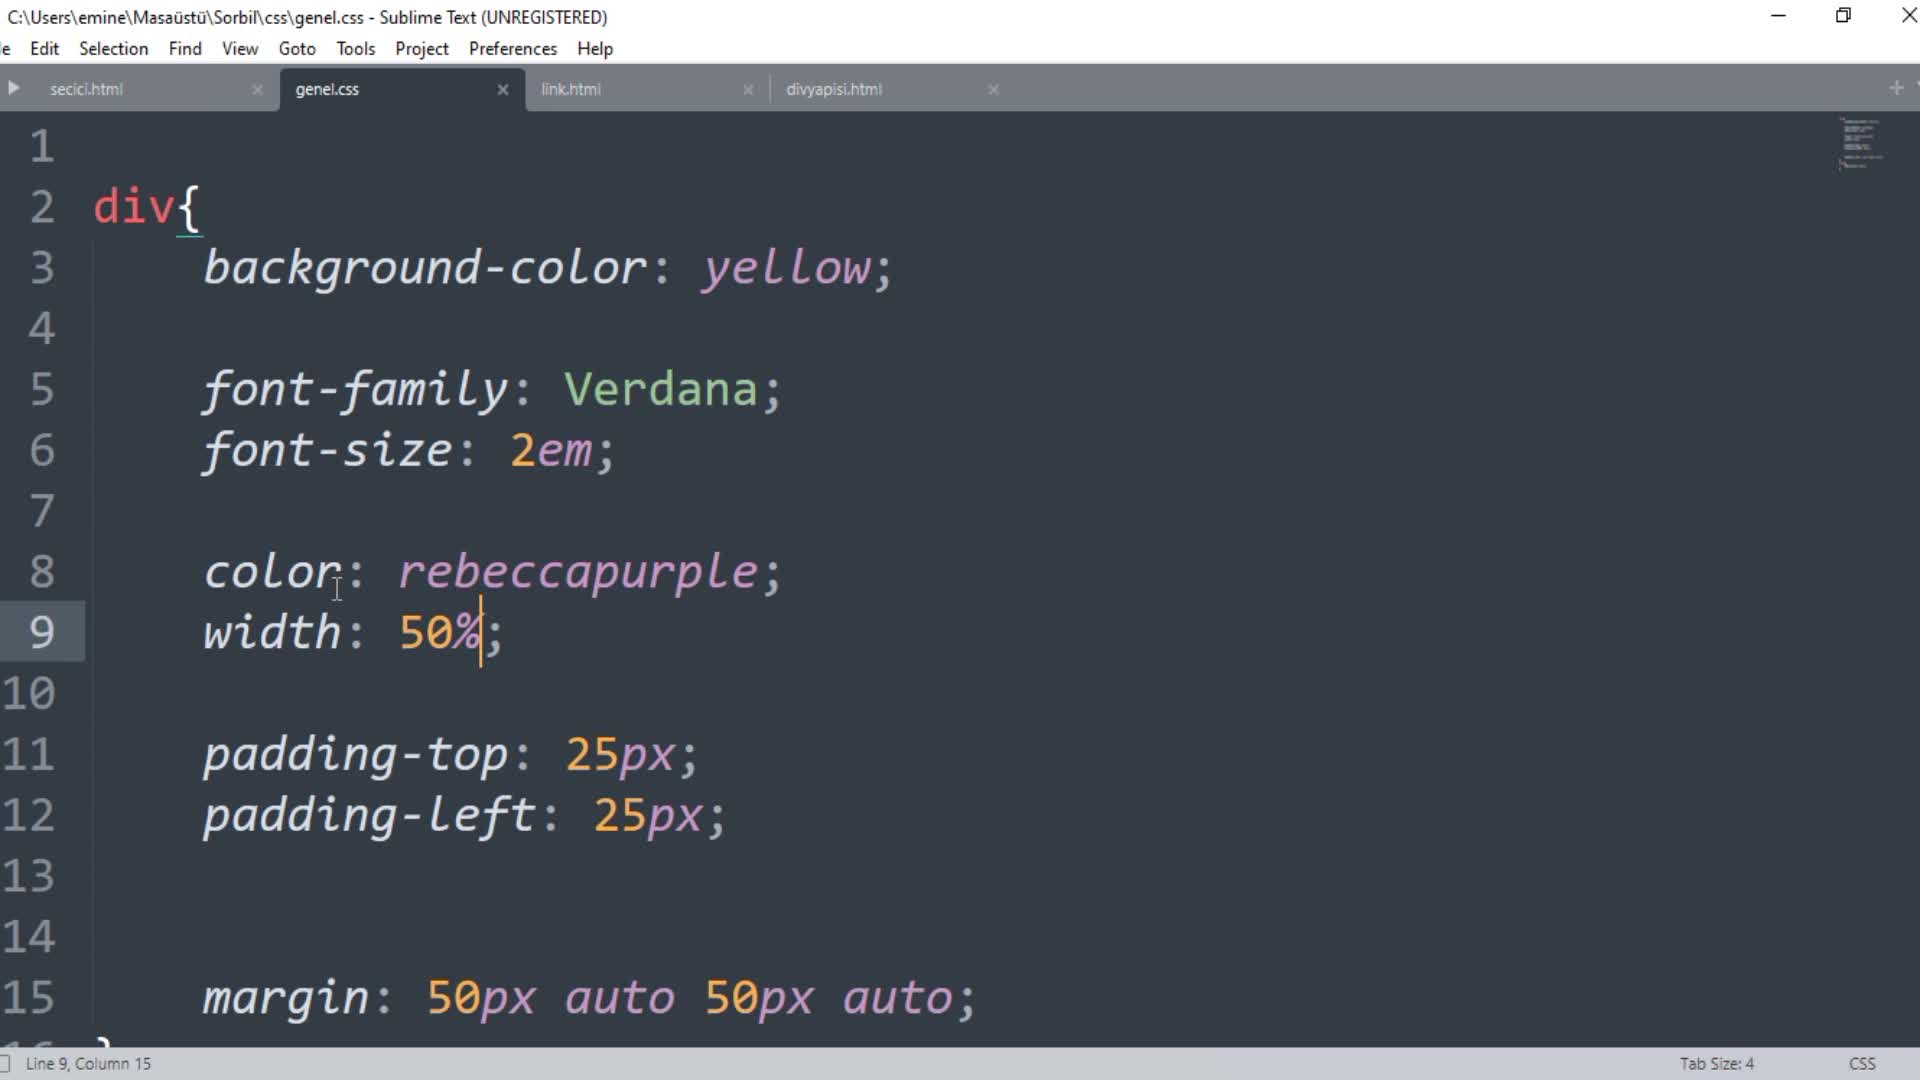Toggle side bar icon in status bar
The width and height of the screenshot is (1920, 1080).
pos(5,1063)
